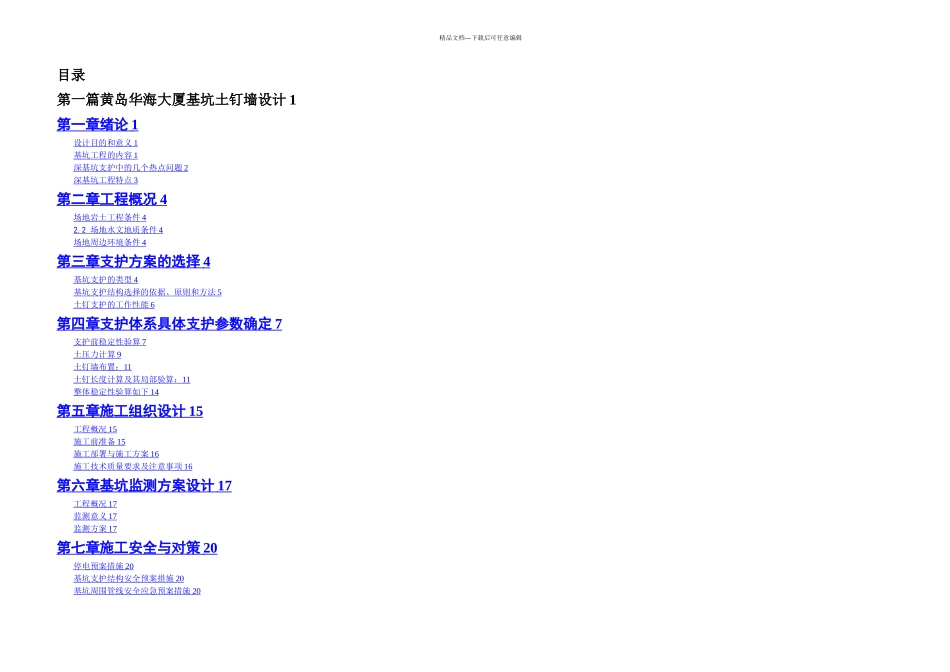Open chapter link 第二章工程概况 4
This screenshot has height=672, width=950.
click(x=112, y=199)
